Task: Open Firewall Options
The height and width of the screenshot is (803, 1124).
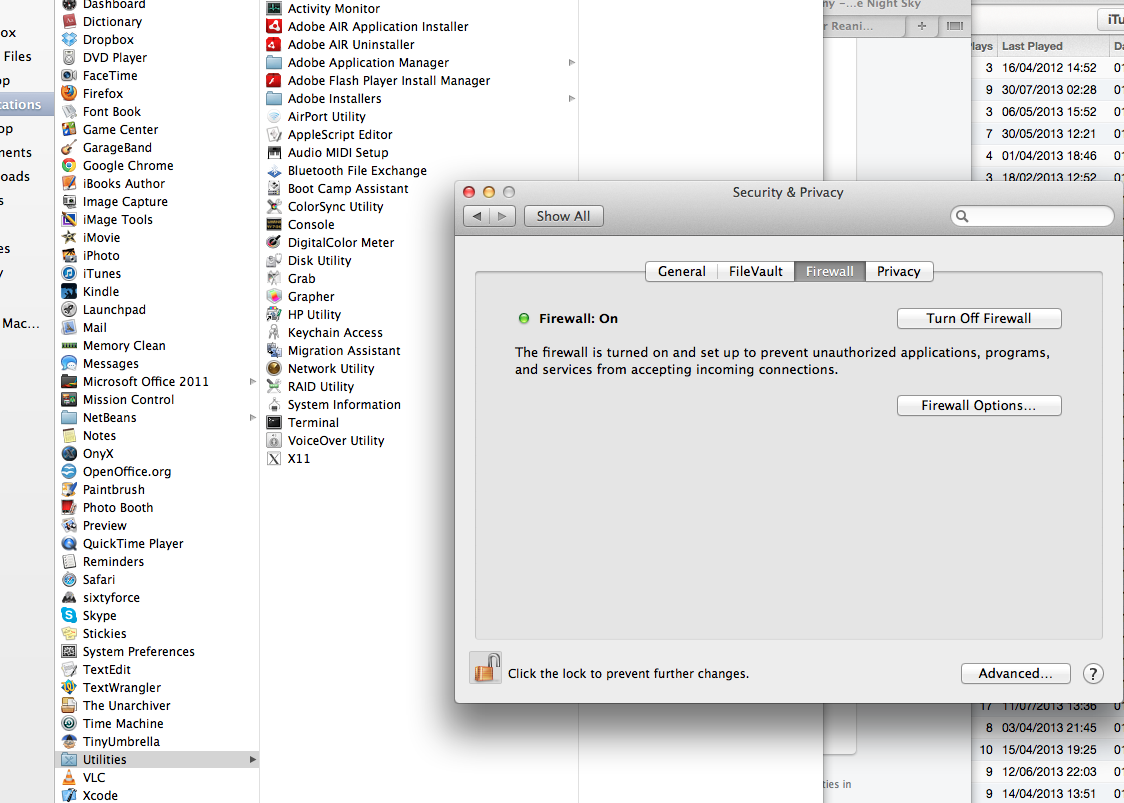Action: click(x=978, y=405)
